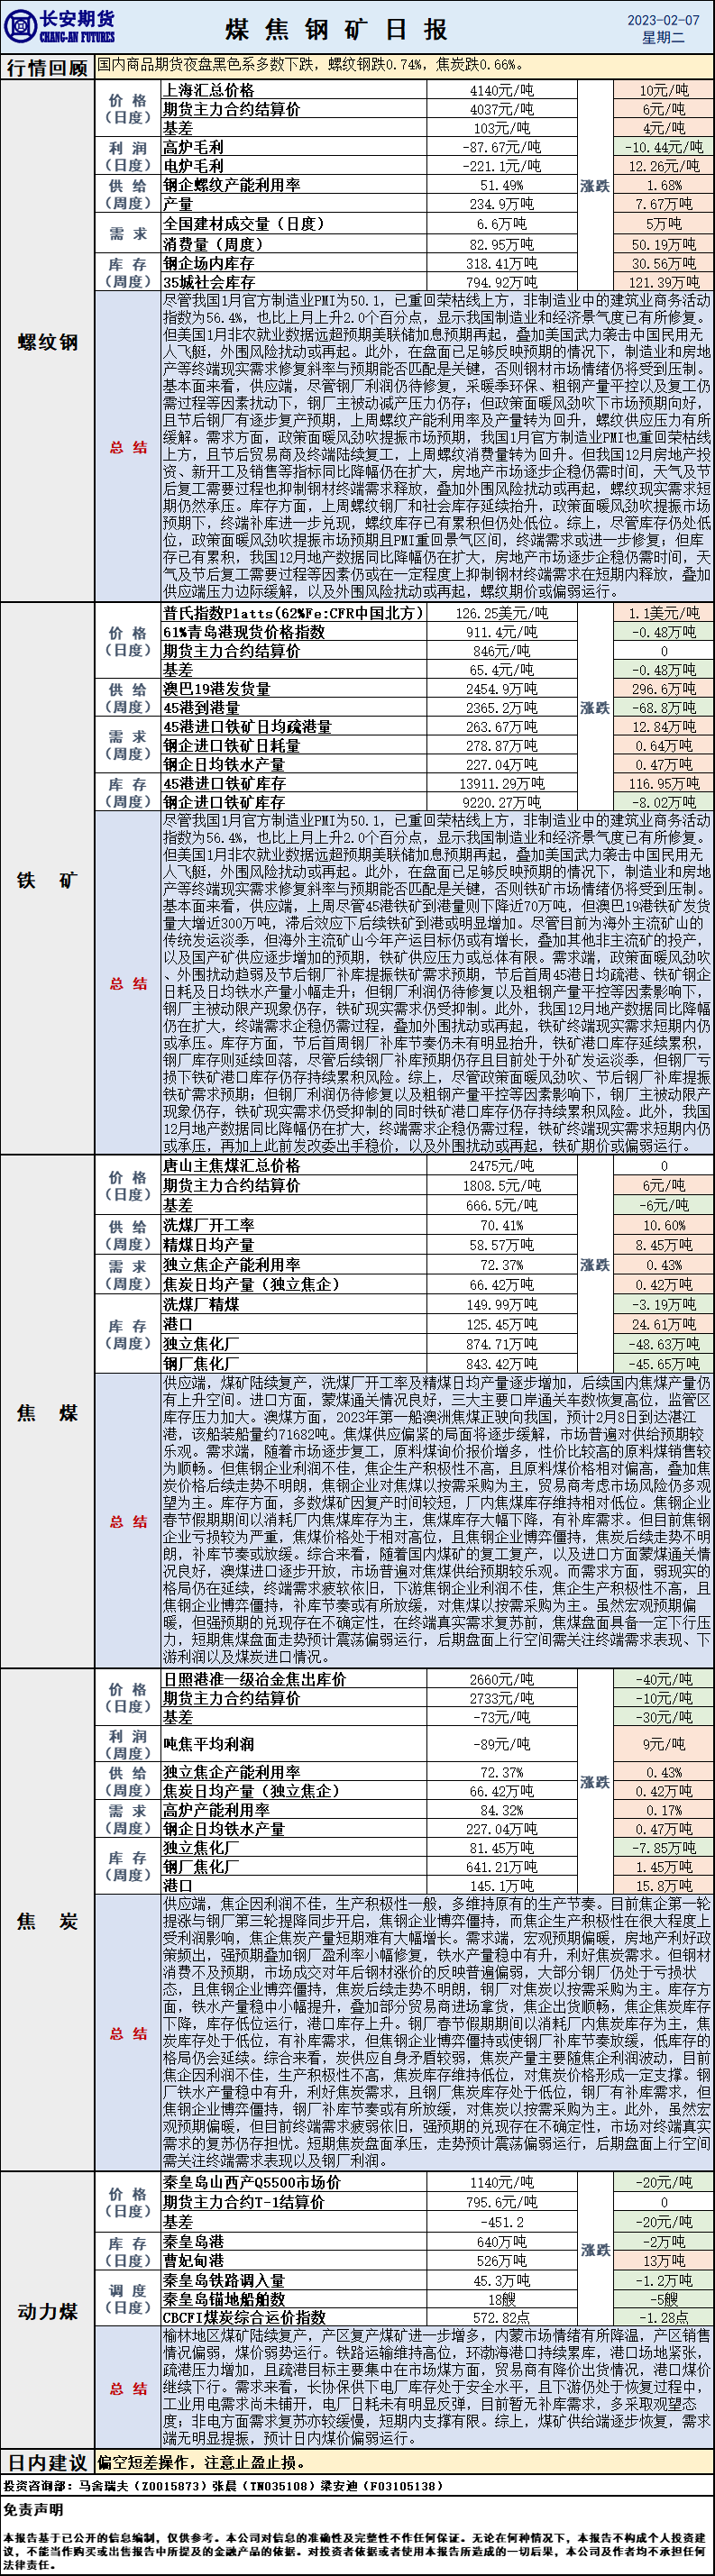Screen dimensions: 715x2576
Task: Click the 唐山主焦煤汇总价格 row label
Action: coord(231,1166)
